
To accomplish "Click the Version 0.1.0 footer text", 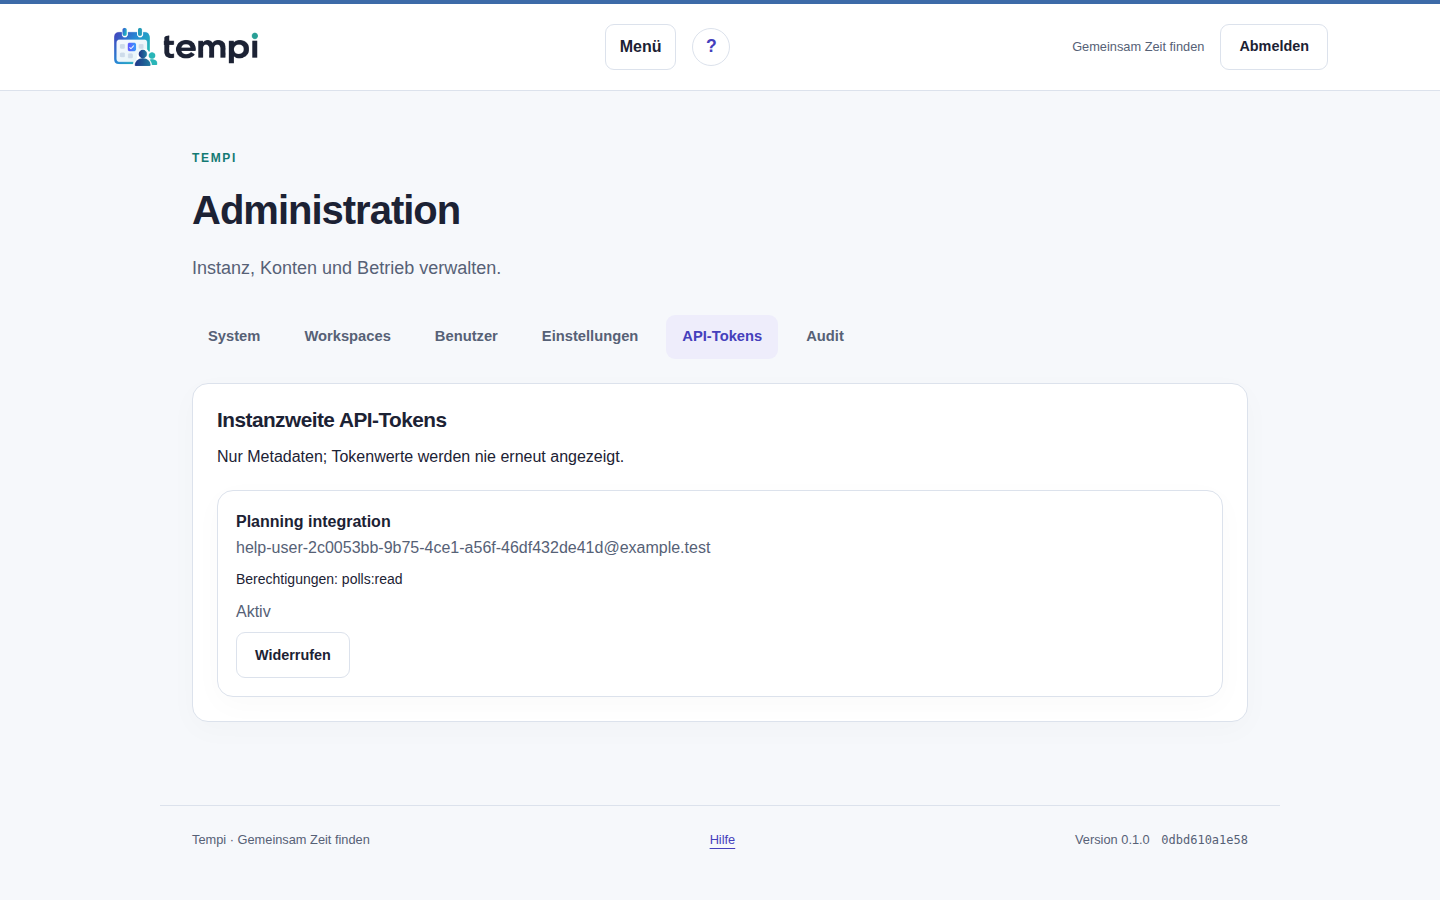I will 1112,840.
